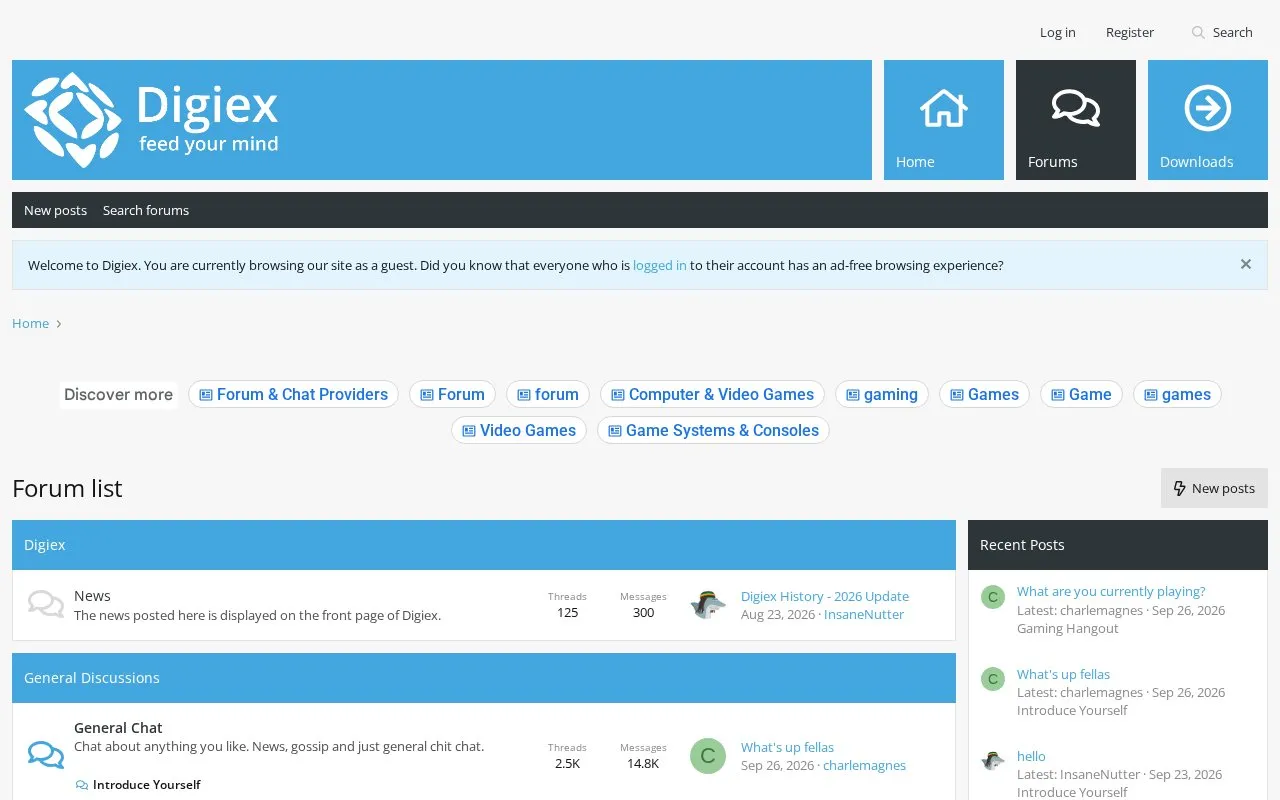
Task: Open 'Game Systems & Consoles' discover tag
Action: [713, 430]
